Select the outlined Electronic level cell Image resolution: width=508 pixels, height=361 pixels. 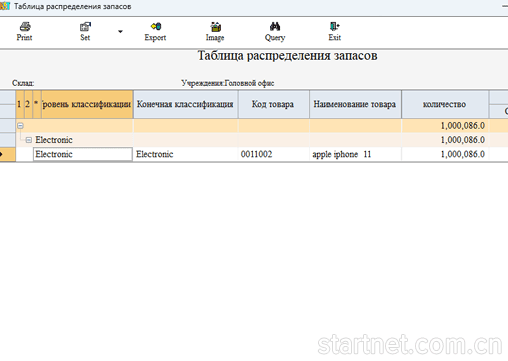(x=83, y=154)
